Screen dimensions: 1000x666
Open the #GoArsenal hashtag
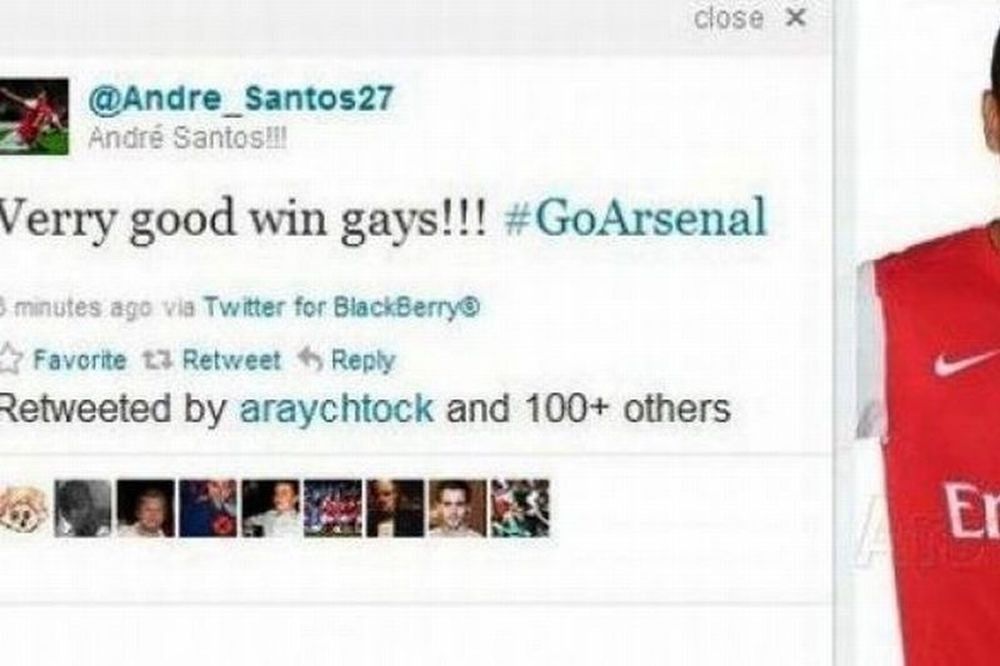pos(635,219)
